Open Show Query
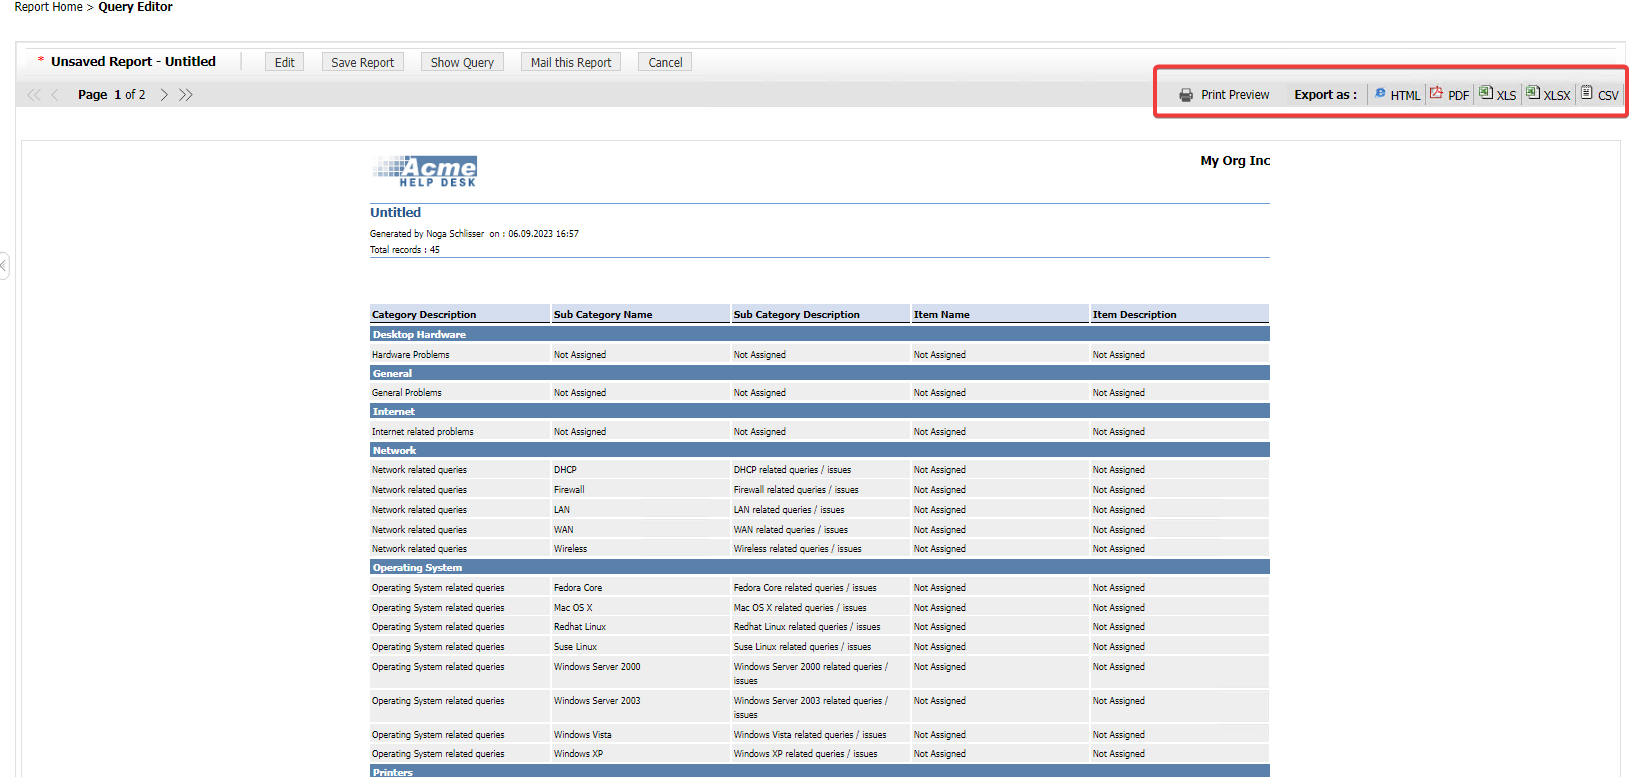This screenshot has width=1630, height=777. (462, 62)
